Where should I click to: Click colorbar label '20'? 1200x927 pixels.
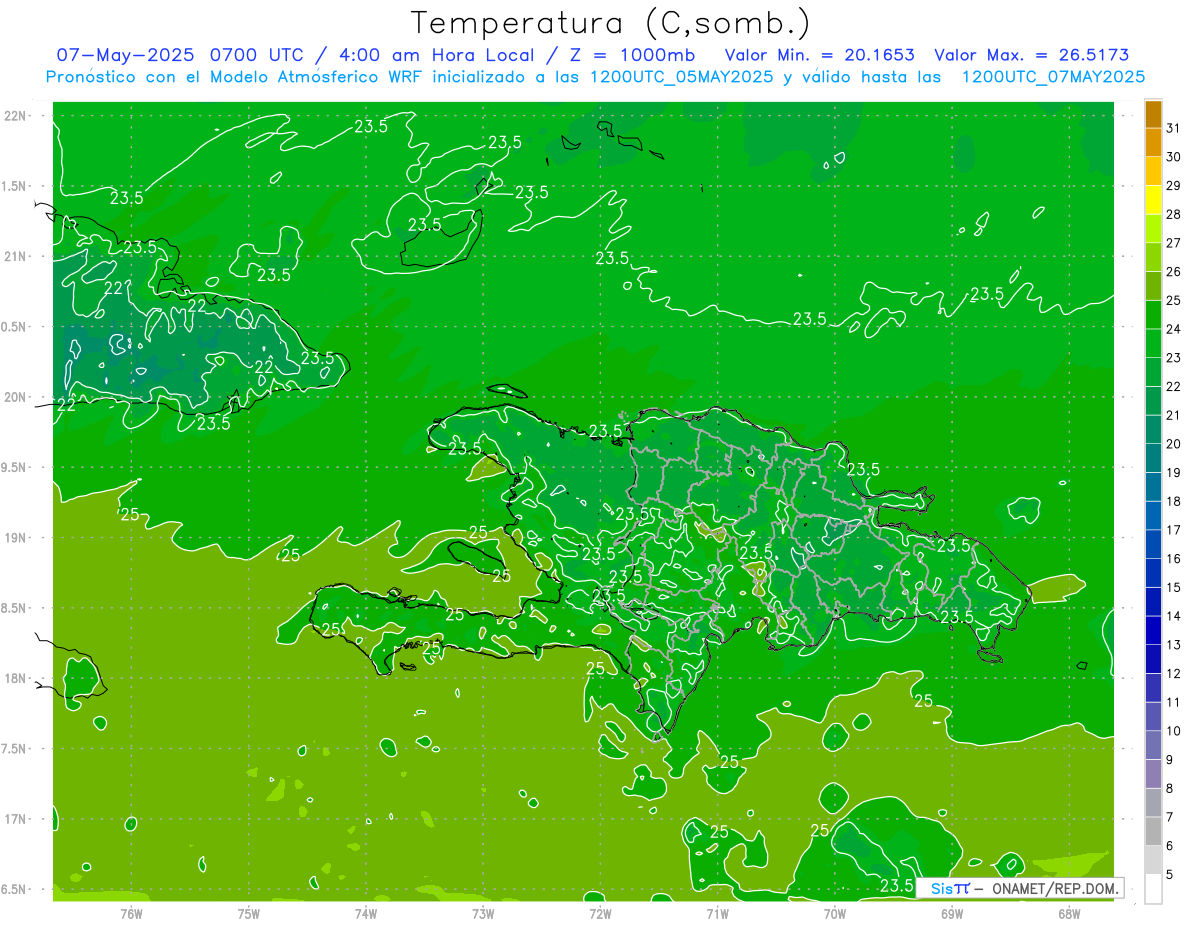[1173, 444]
